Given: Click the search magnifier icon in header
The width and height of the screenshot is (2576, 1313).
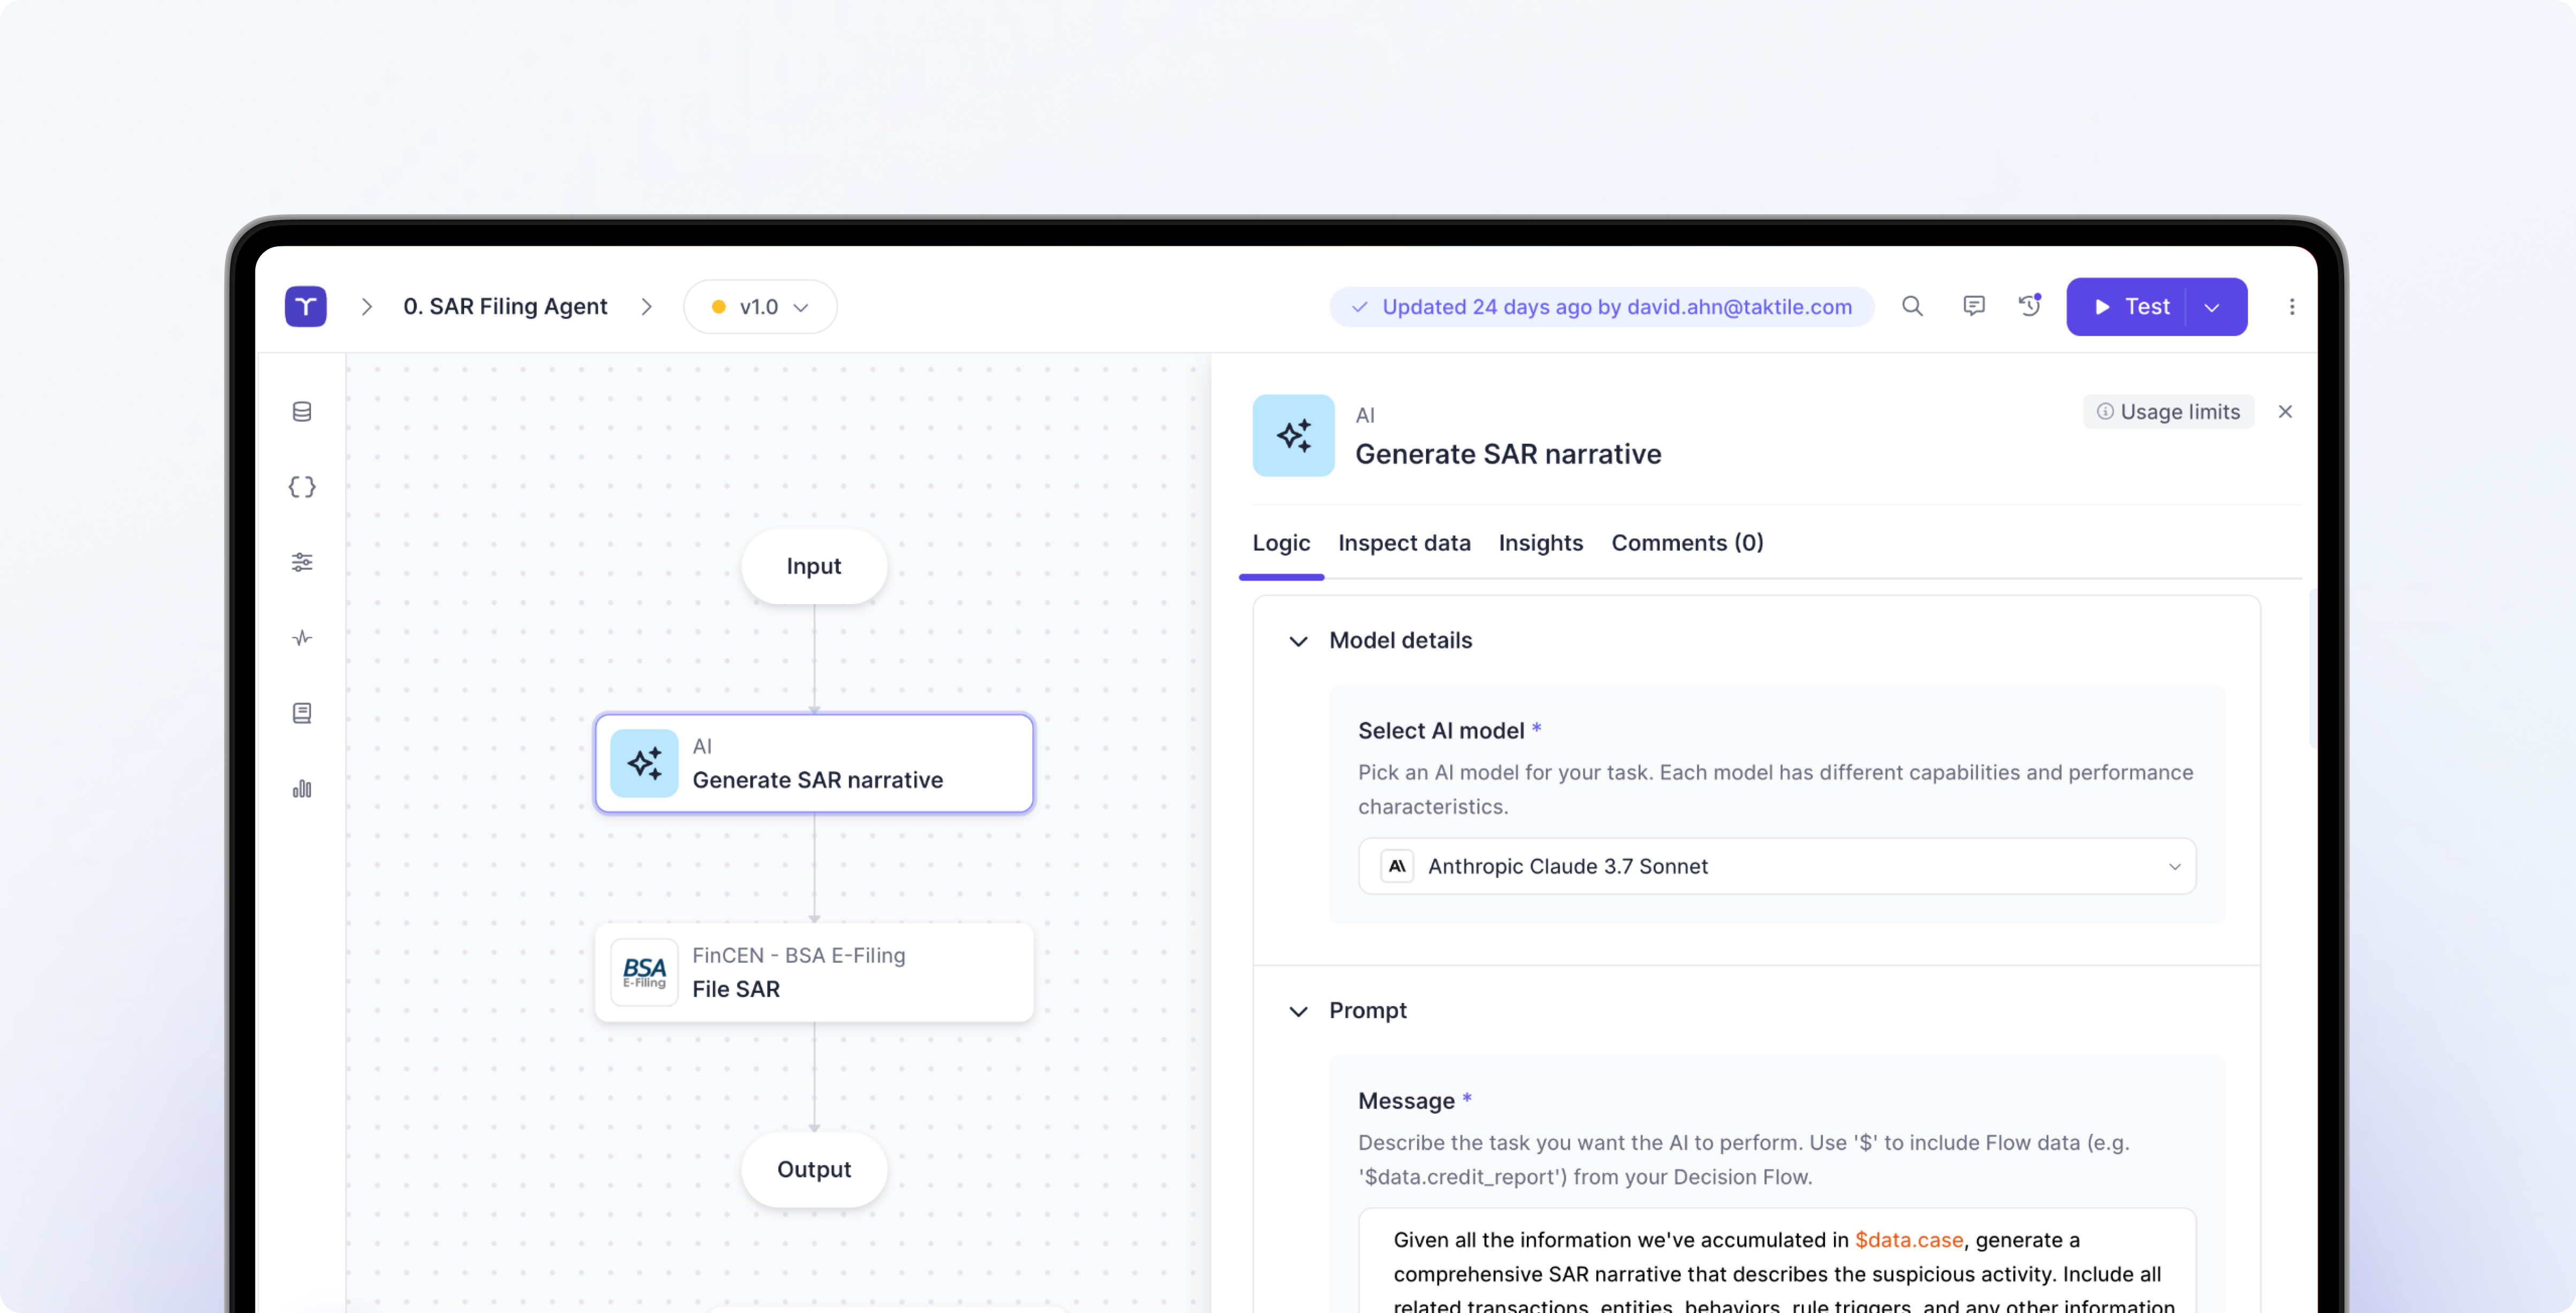Looking at the screenshot, I should (x=1912, y=306).
